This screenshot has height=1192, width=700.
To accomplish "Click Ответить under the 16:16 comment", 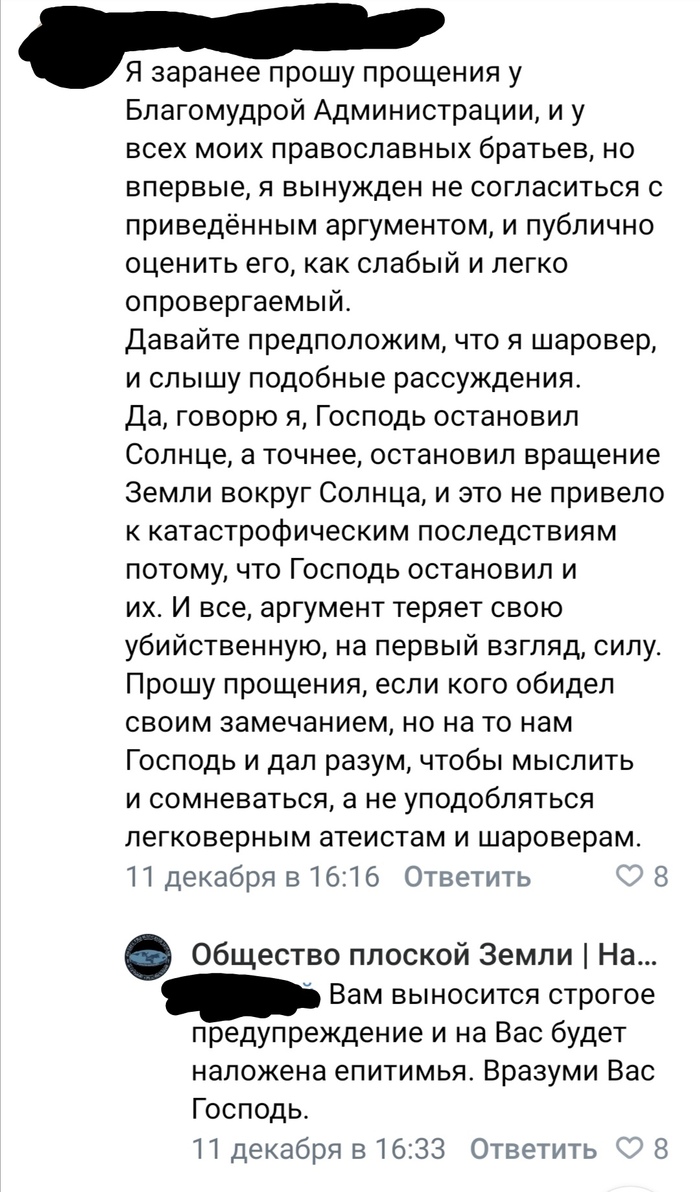I will pyautogui.click(x=467, y=877).
